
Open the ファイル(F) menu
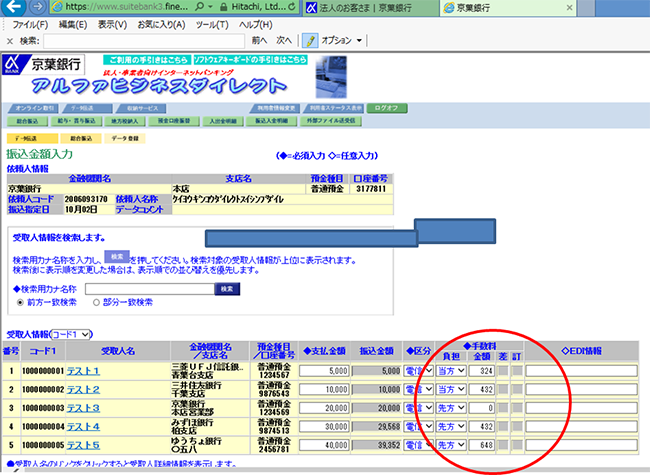(30, 25)
